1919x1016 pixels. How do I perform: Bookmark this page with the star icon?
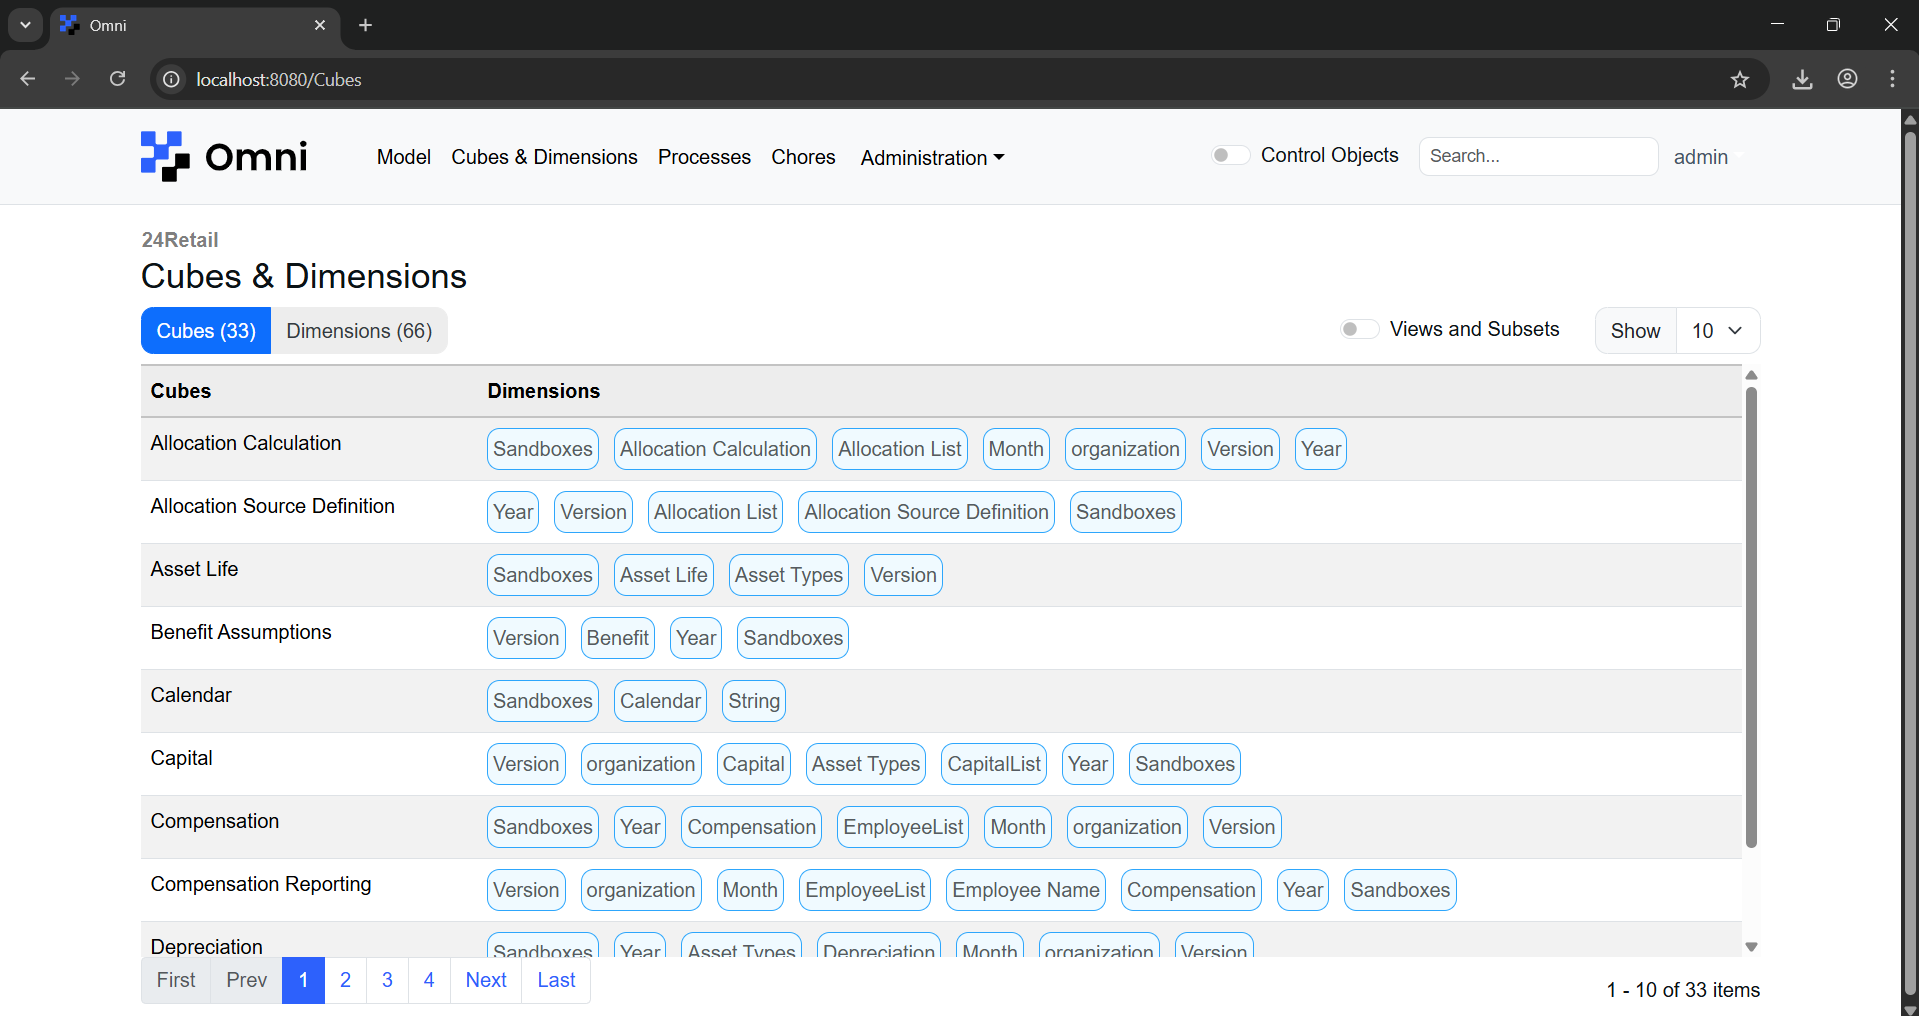(x=1740, y=79)
